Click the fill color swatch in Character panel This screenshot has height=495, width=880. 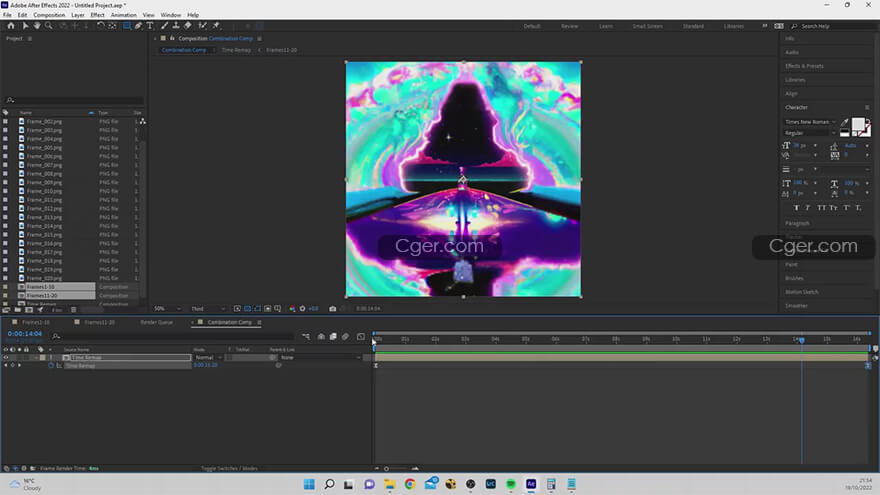858,124
